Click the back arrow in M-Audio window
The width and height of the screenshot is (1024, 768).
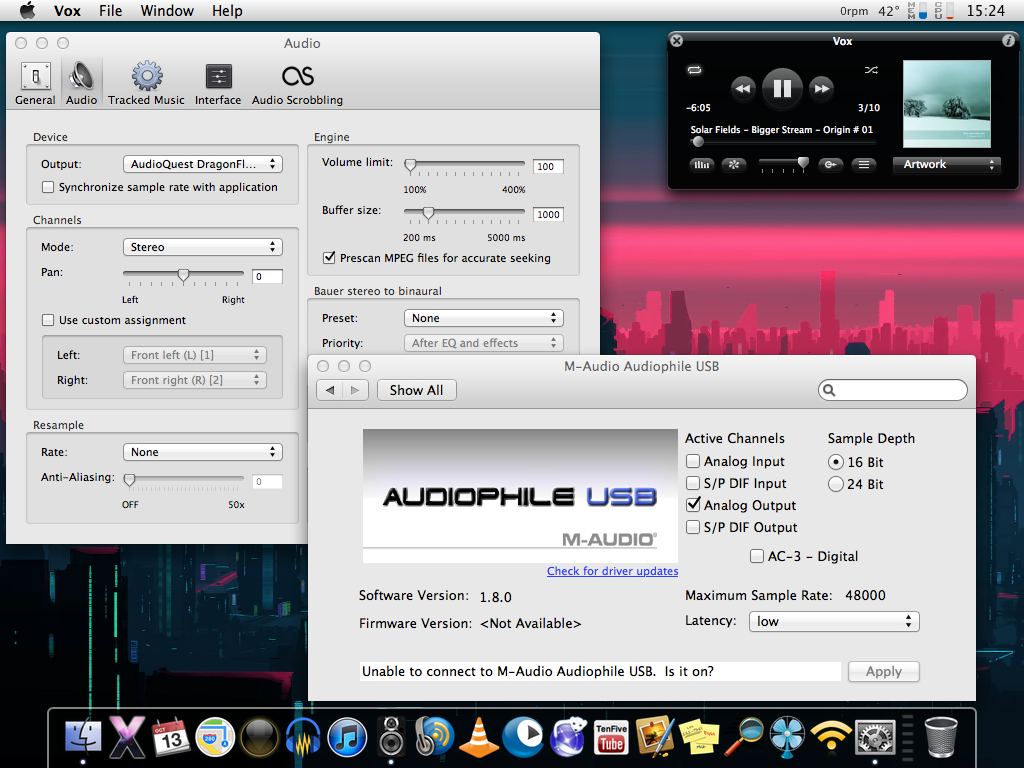330,390
